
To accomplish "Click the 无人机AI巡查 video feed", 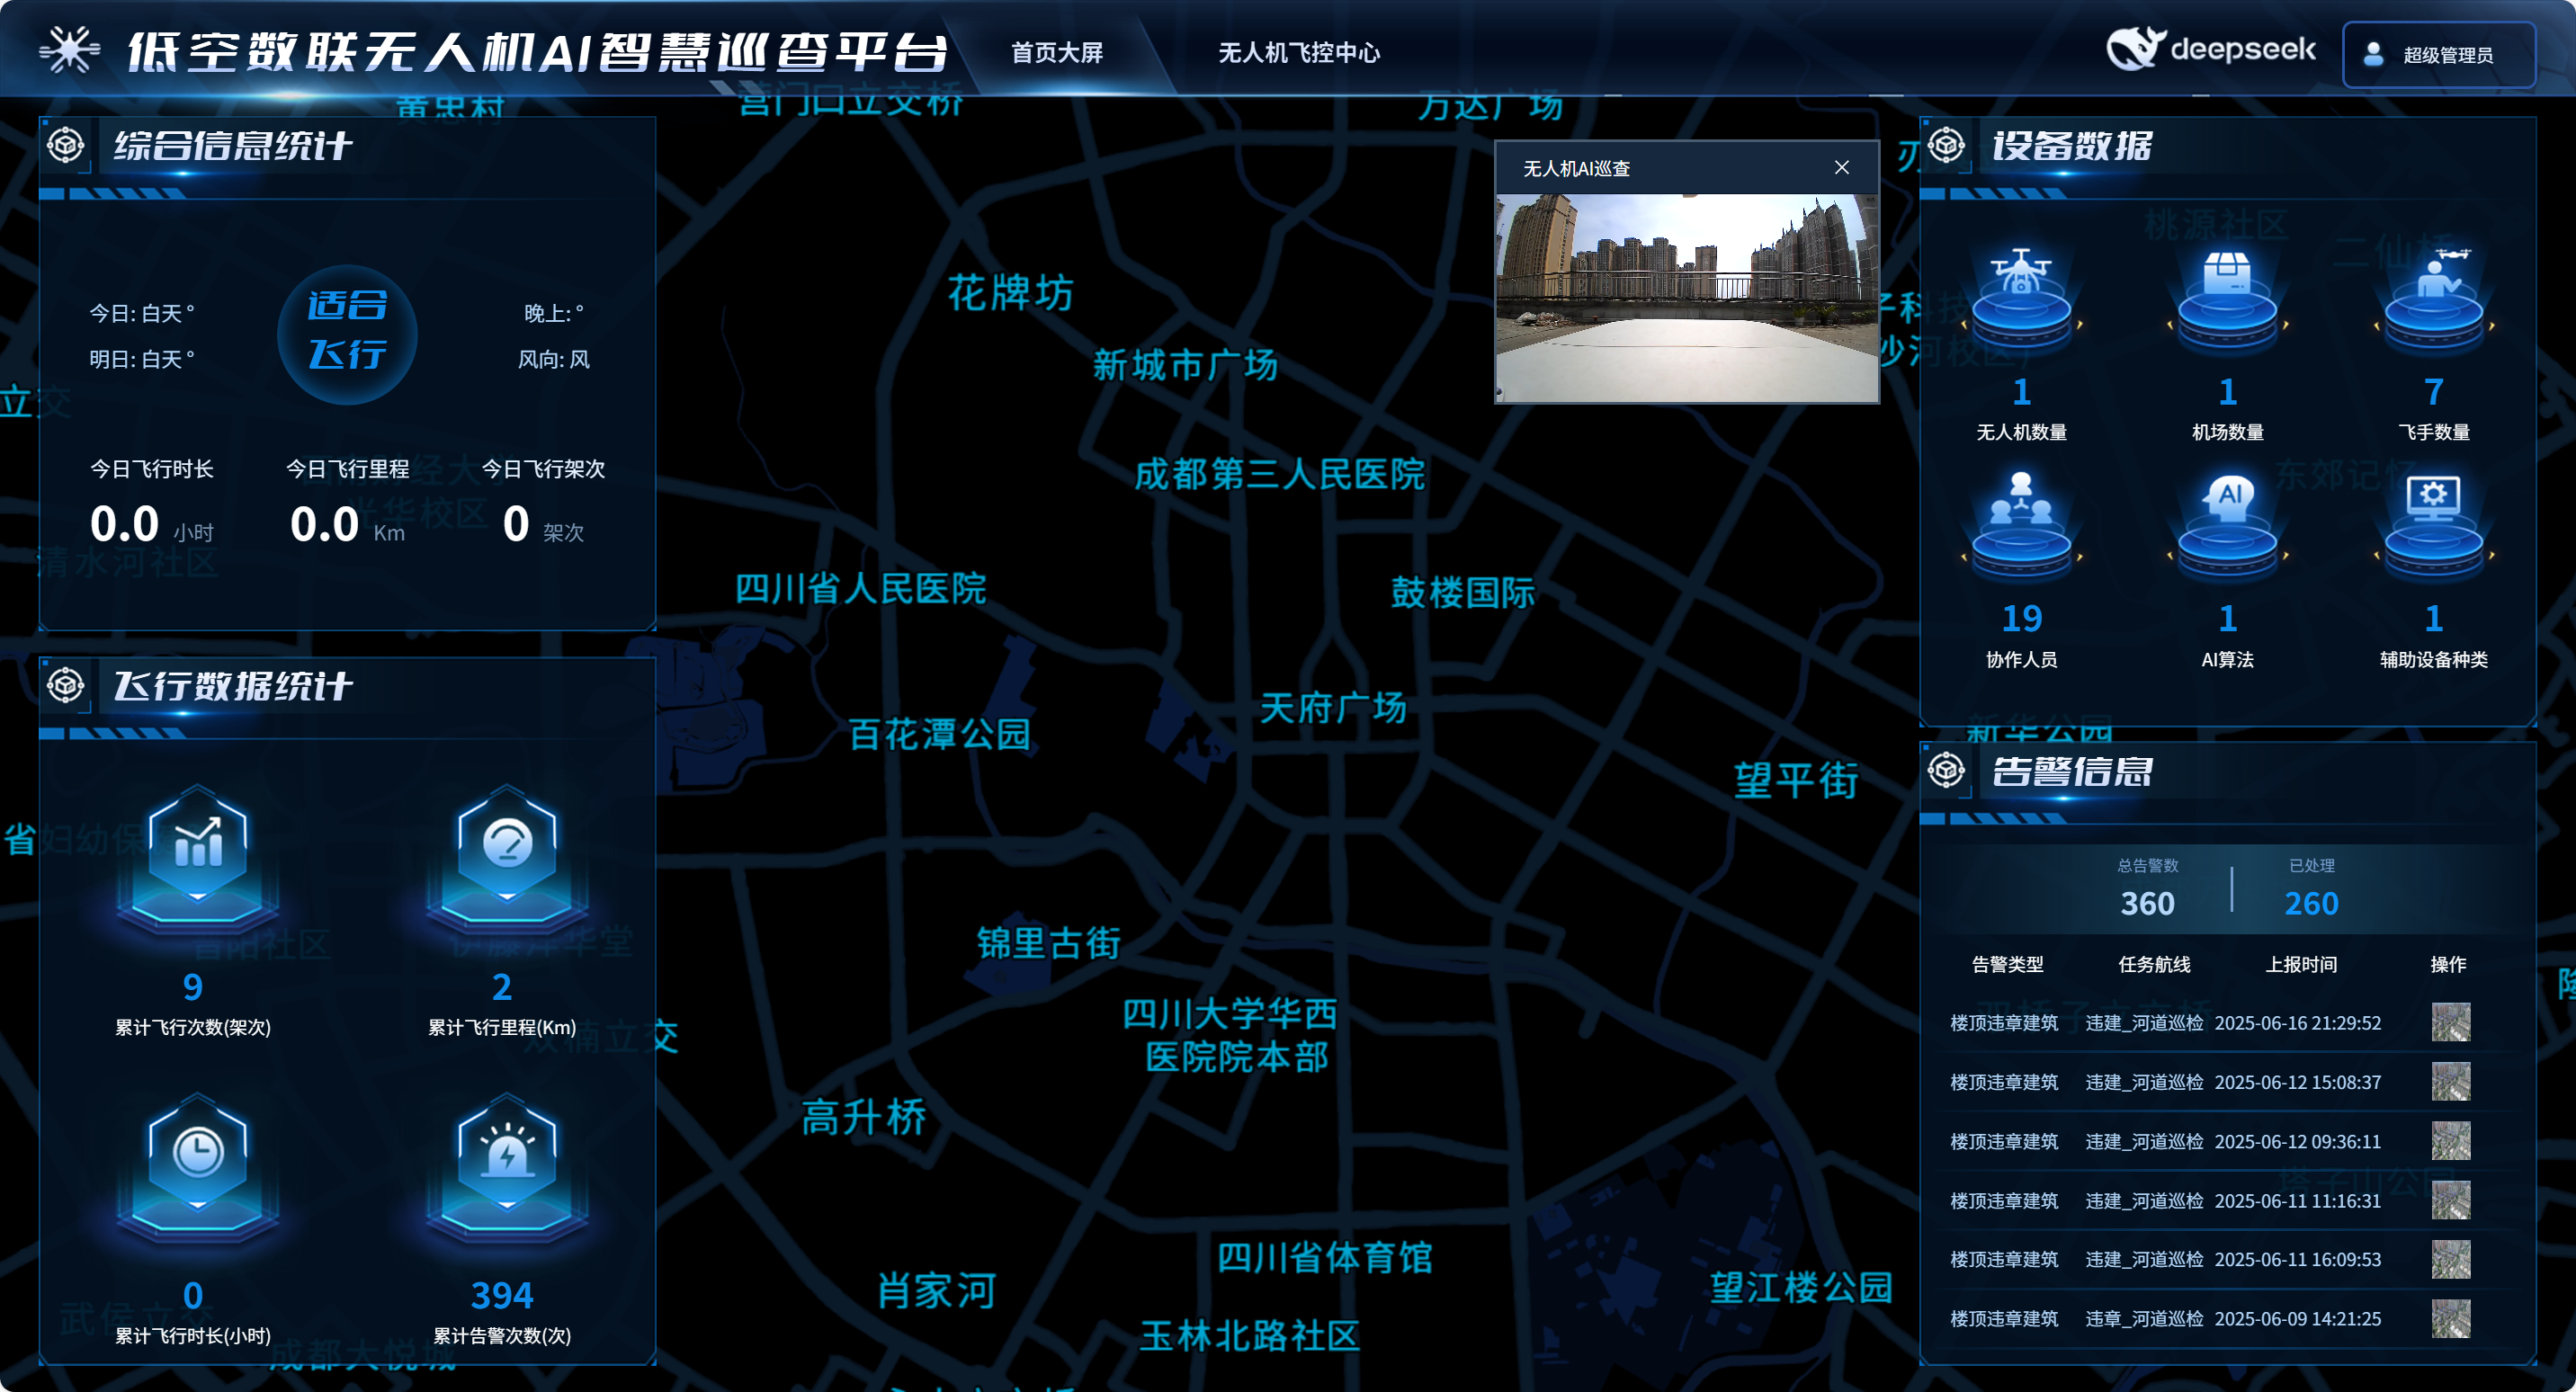I will click(1687, 298).
